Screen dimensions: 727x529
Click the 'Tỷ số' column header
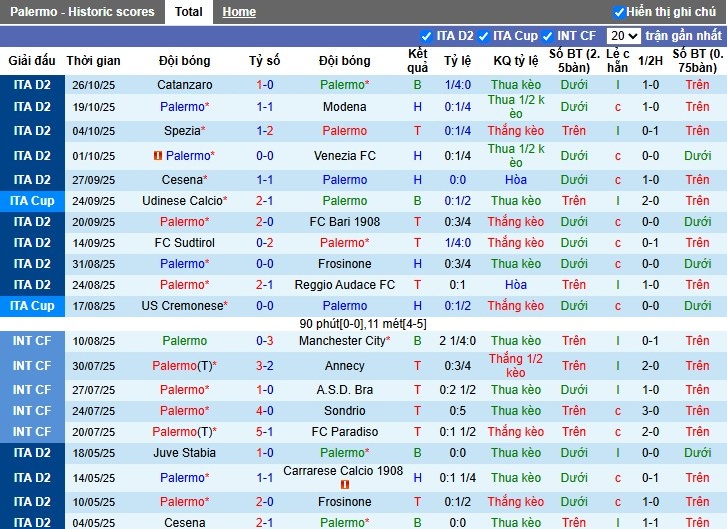point(265,61)
